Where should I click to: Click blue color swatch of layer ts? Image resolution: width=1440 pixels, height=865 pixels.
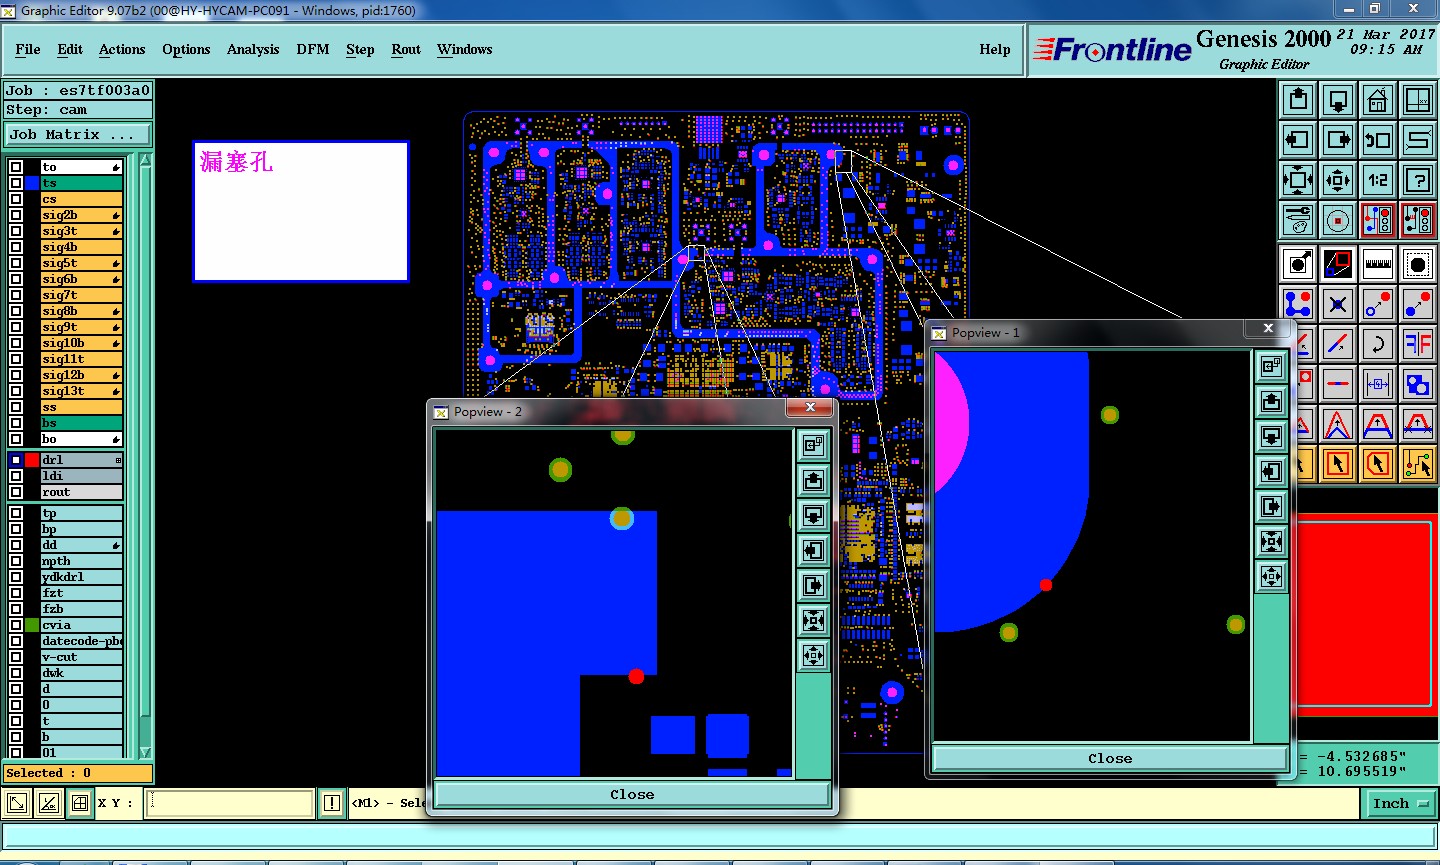click(x=32, y=183)
